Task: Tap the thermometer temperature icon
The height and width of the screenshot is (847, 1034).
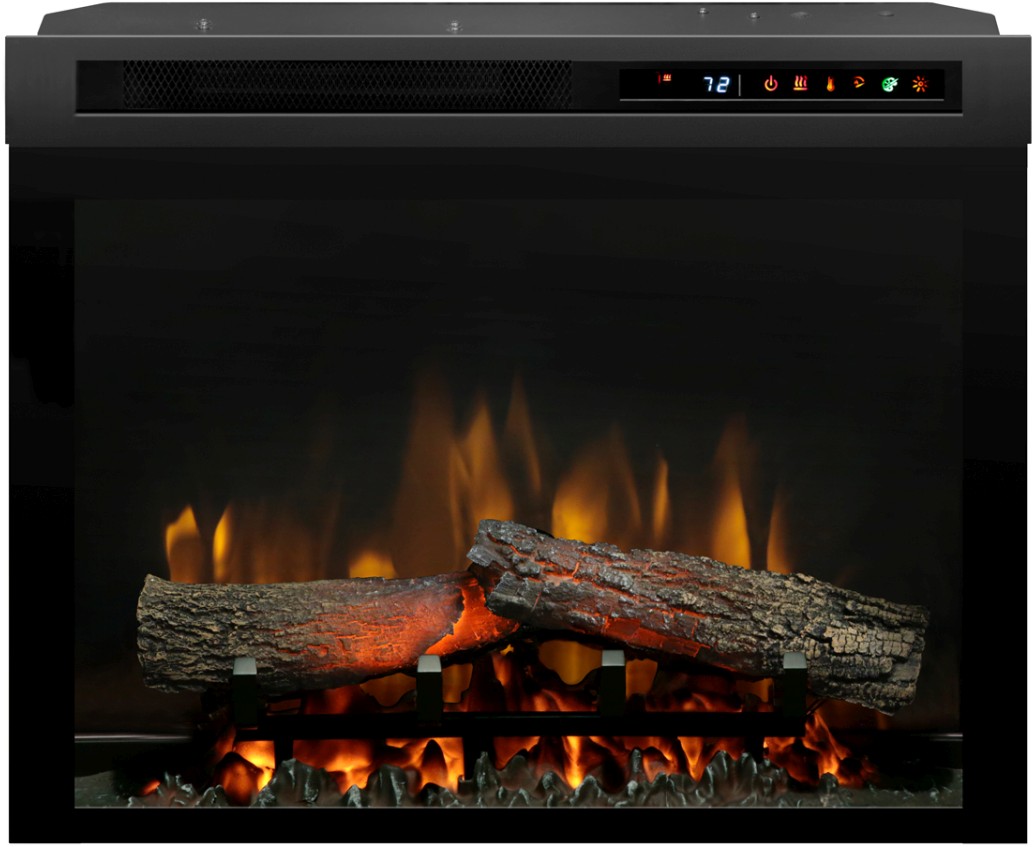Action: pyautogui.click(x=830, y=84)
